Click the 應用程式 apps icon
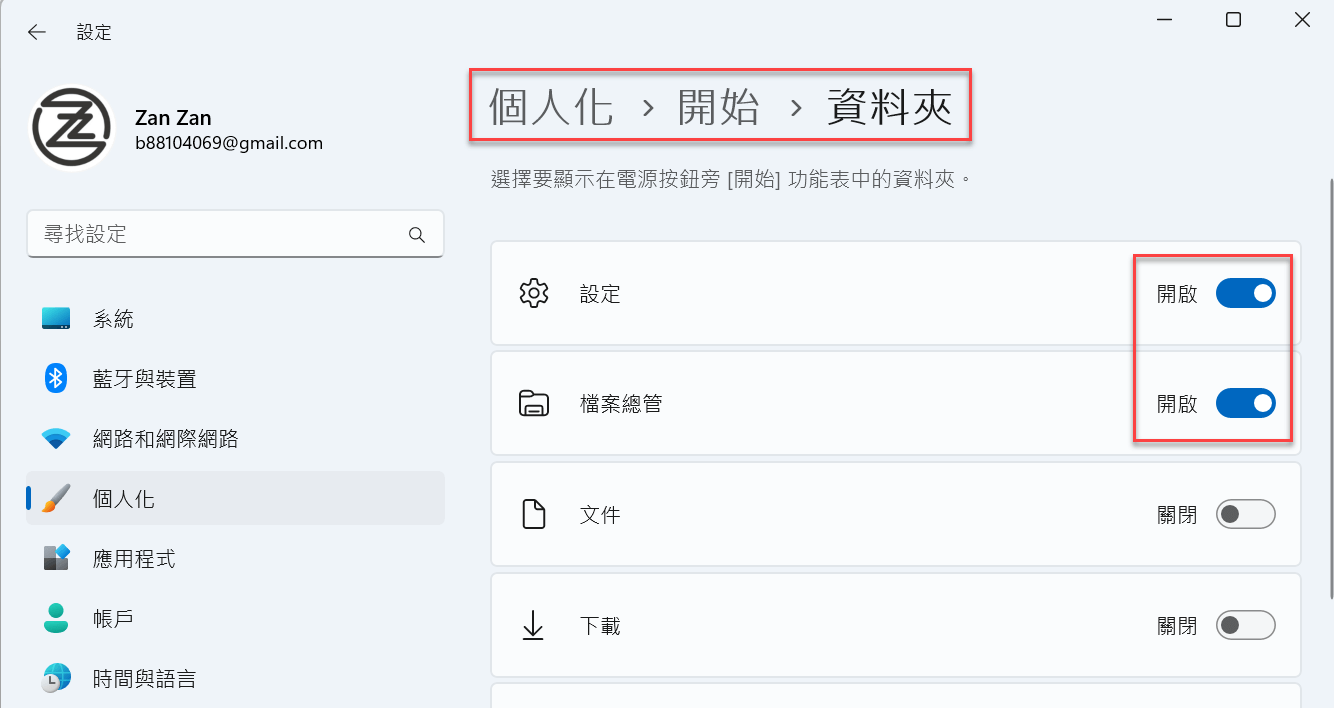The image size is (1334, 708). (56, 558)
